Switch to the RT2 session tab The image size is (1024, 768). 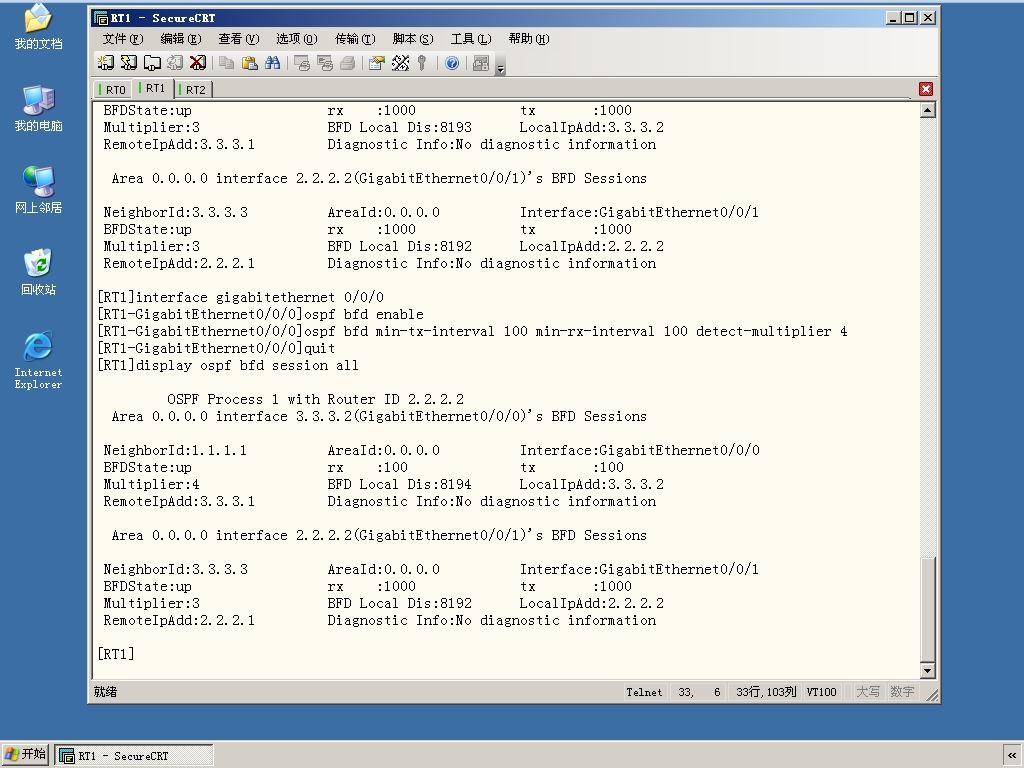[x=193, y=89]
